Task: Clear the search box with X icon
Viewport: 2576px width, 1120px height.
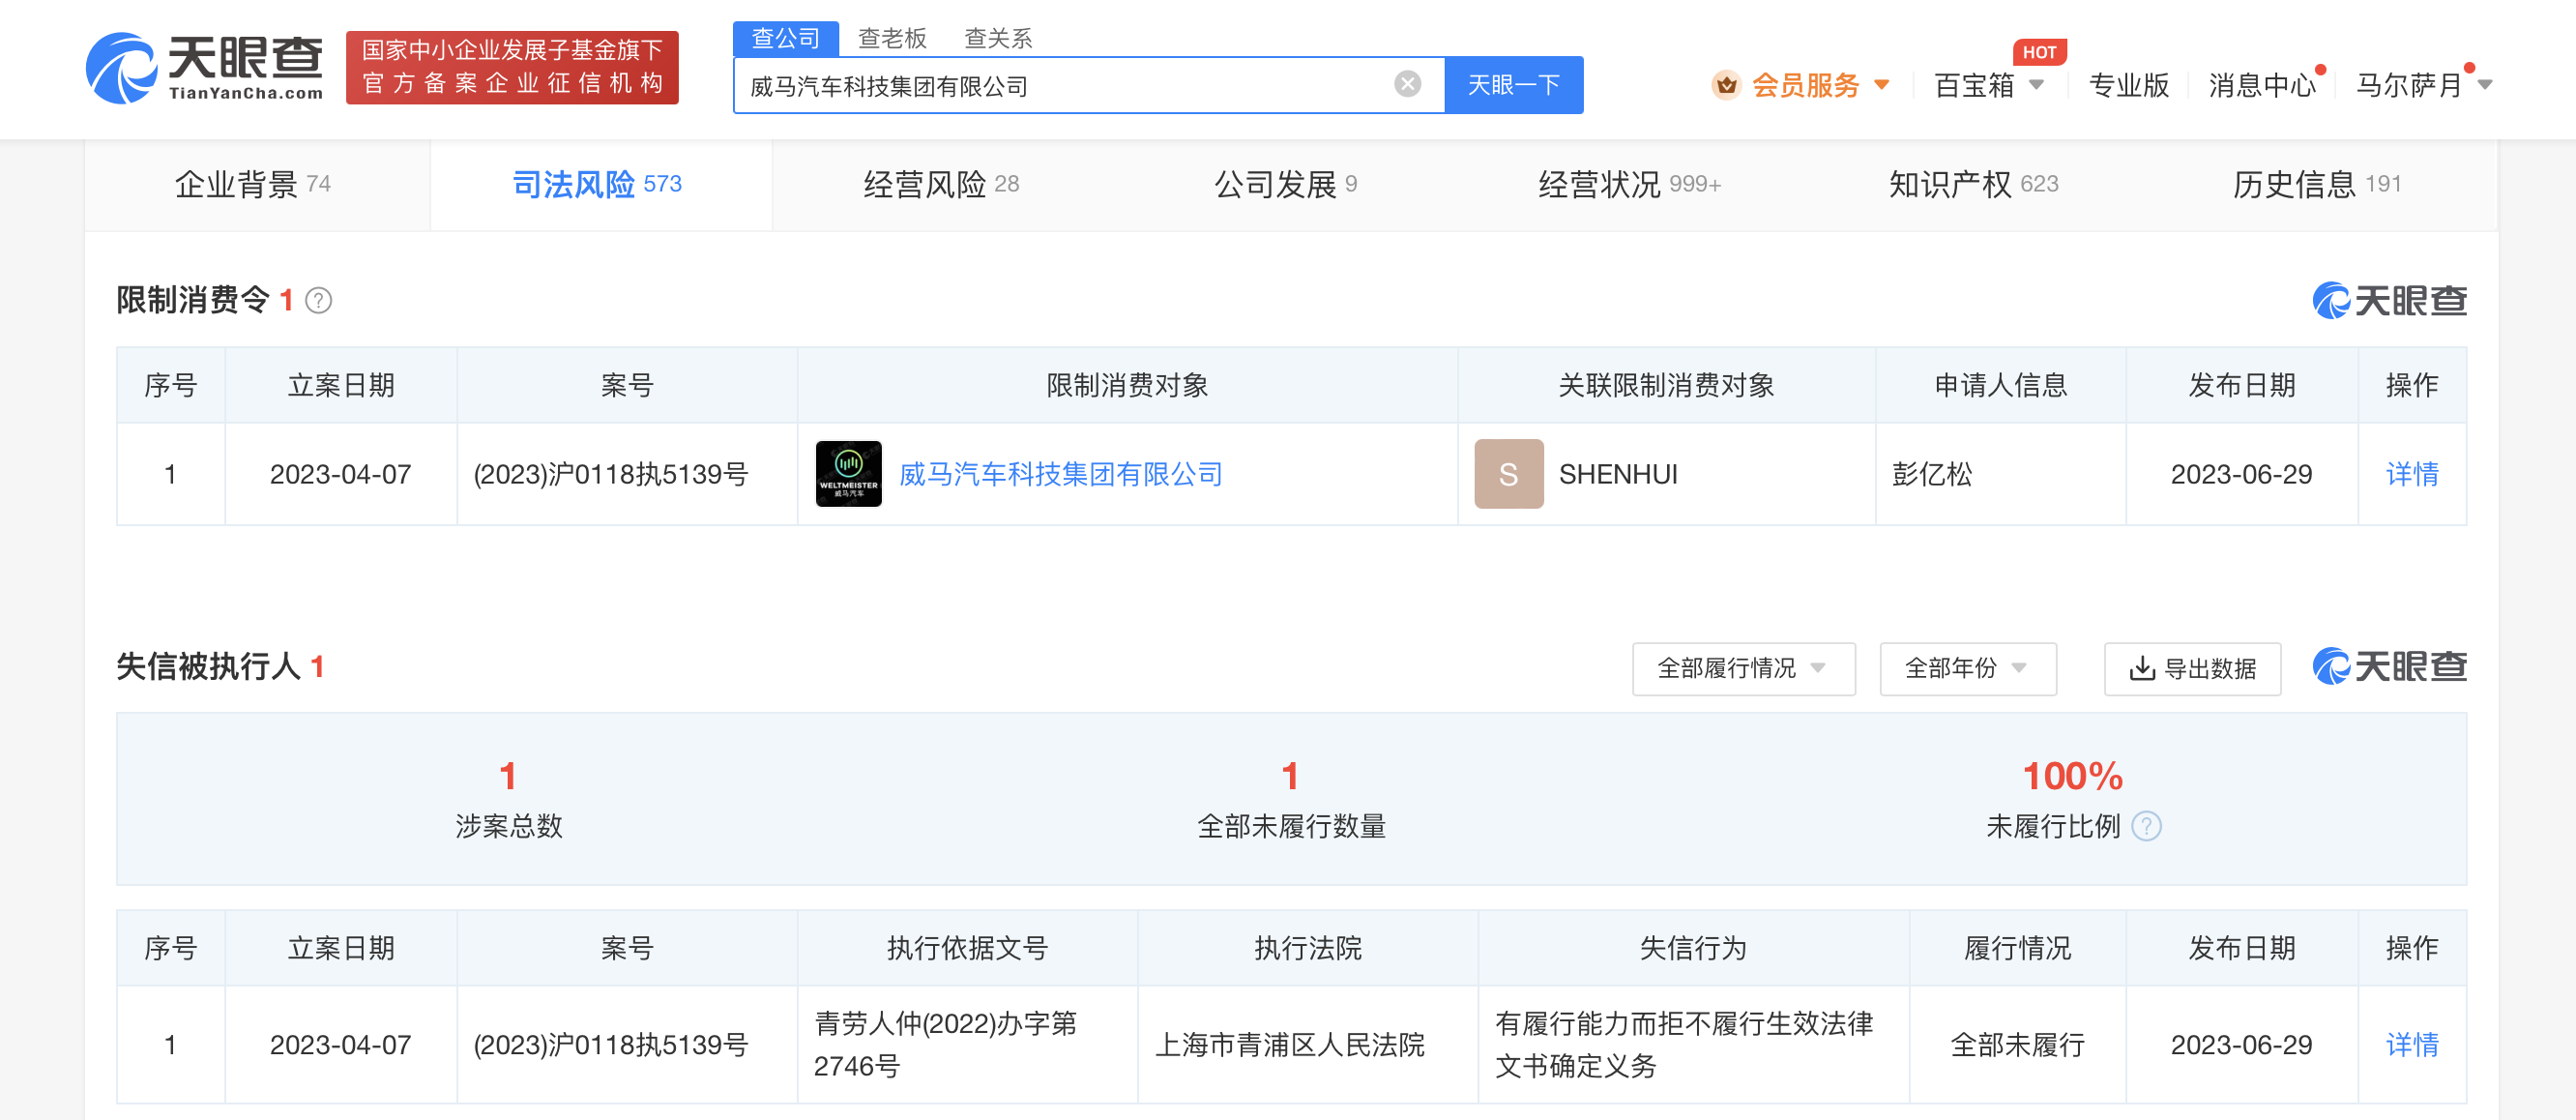Action: coord(1407,84)
